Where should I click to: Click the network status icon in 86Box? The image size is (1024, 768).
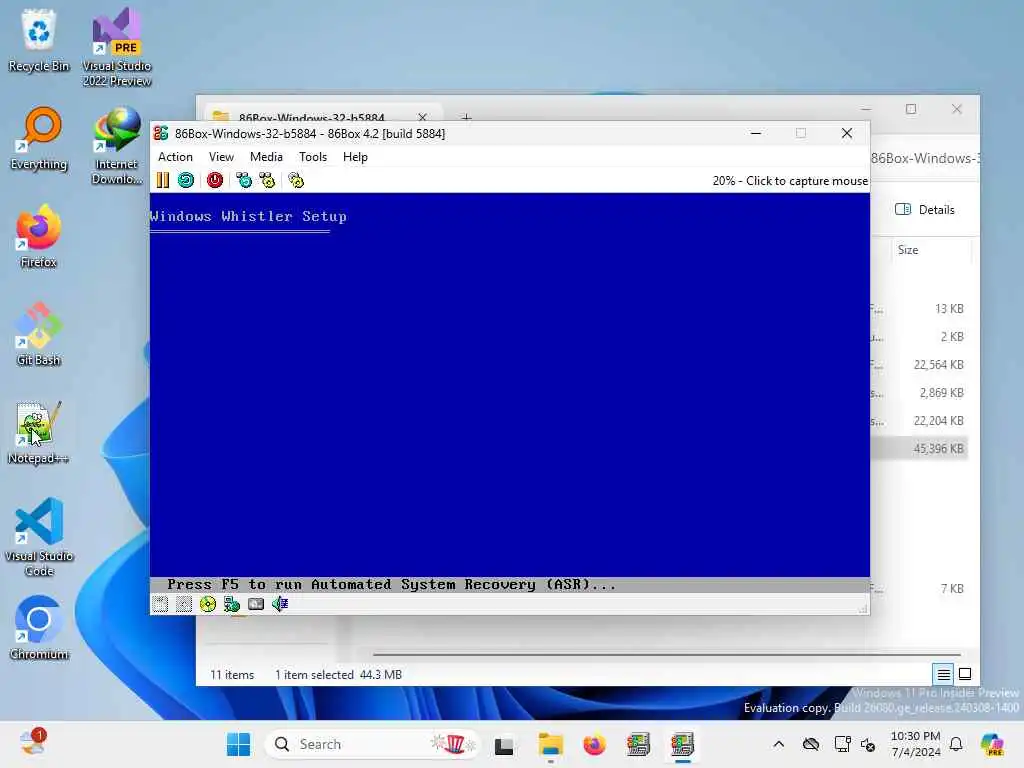232,604
